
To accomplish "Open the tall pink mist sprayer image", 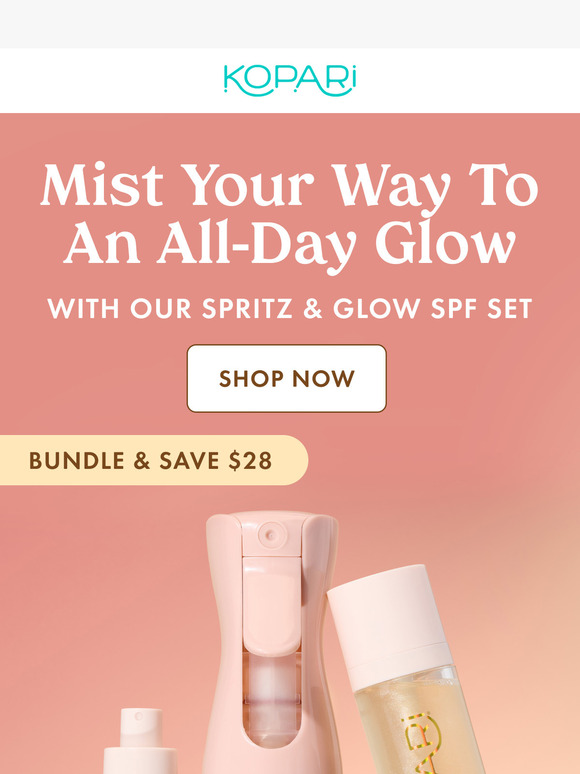I will tap(272, 642).
